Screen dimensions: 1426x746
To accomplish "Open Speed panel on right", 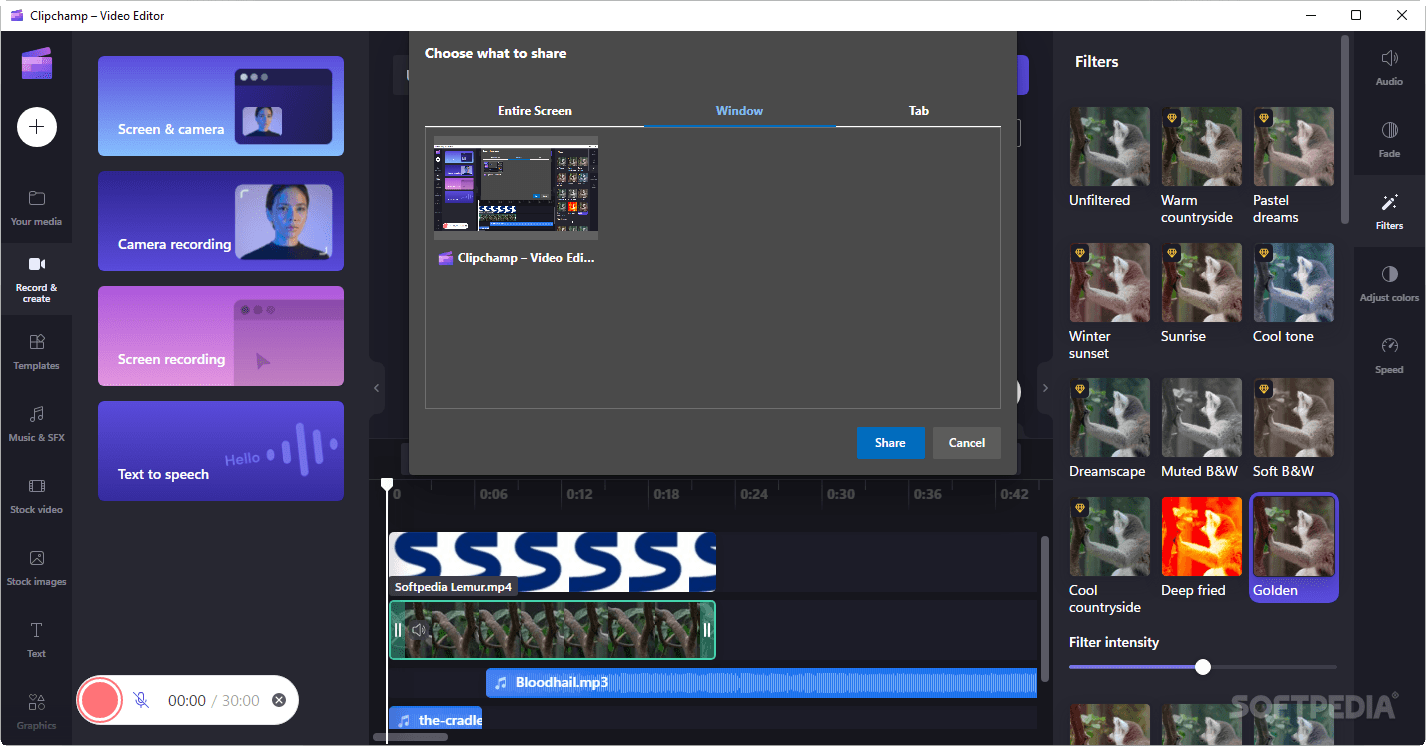I will 1389,355.
